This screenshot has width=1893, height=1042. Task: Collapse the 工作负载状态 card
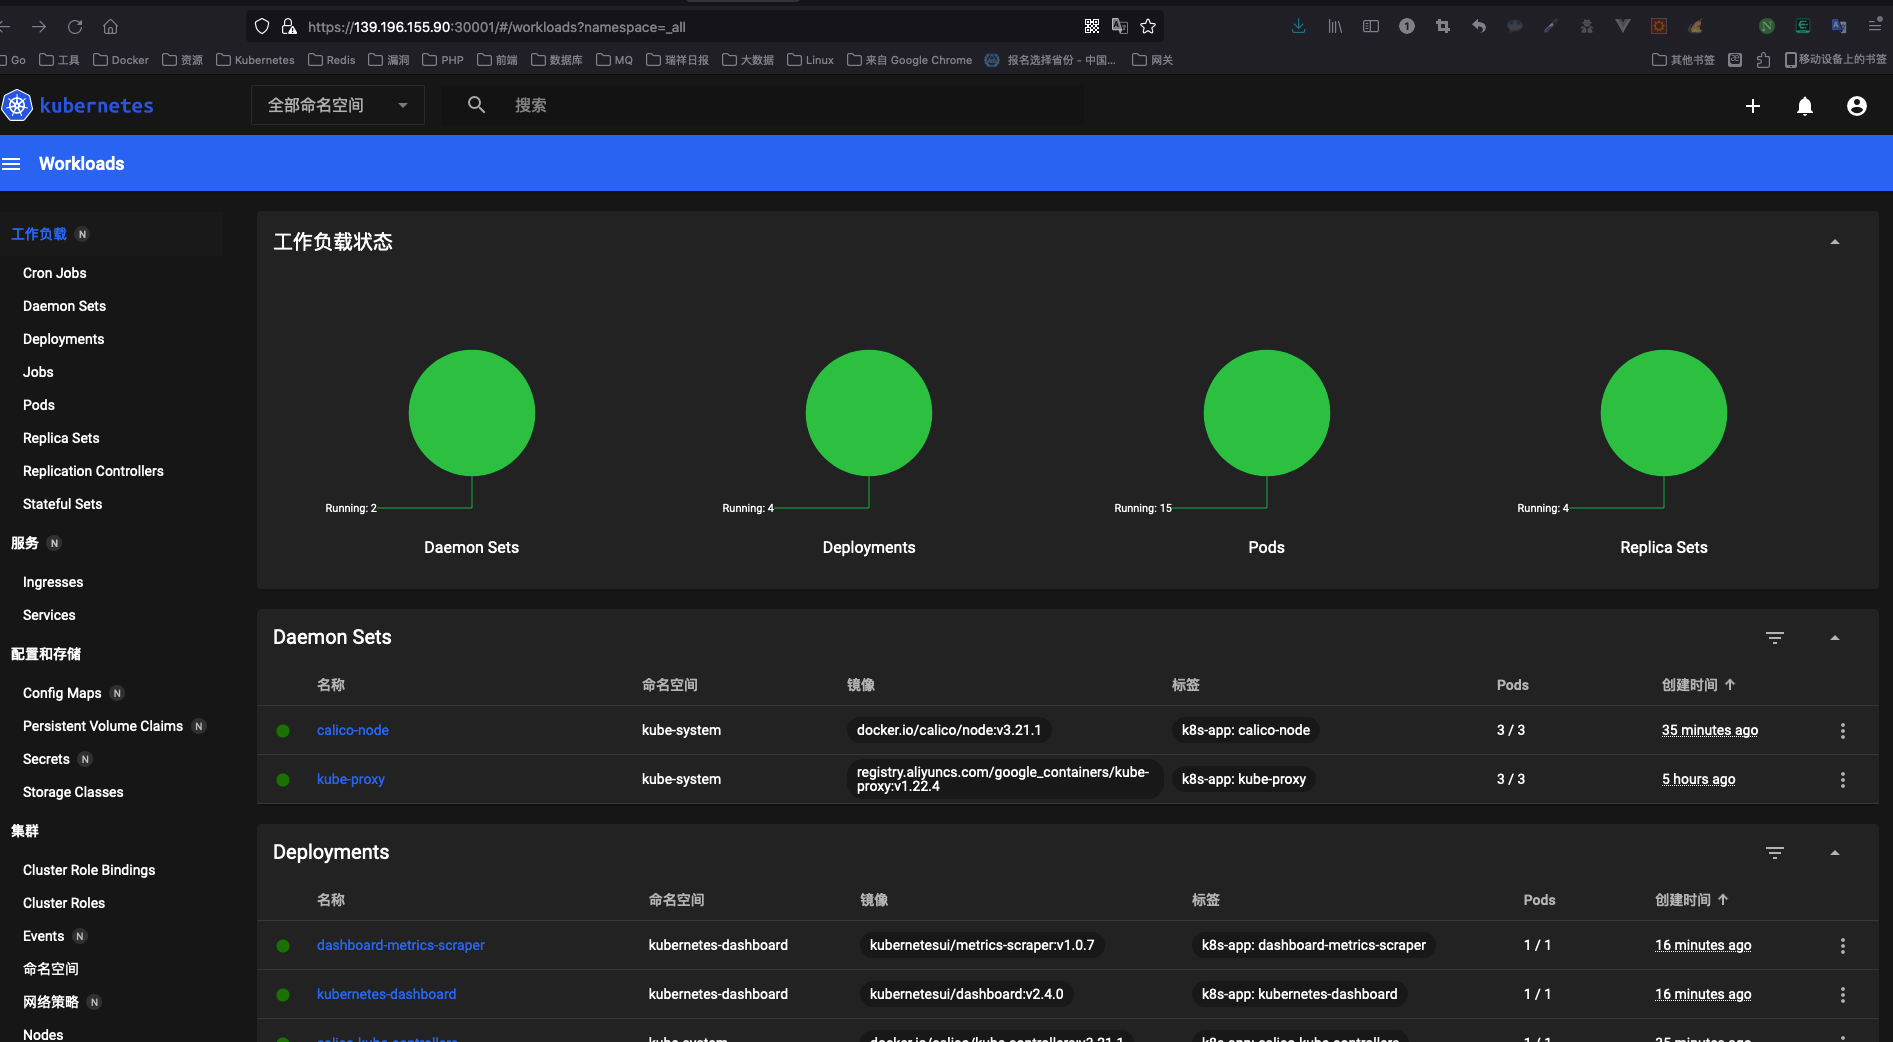(1834, 242)
